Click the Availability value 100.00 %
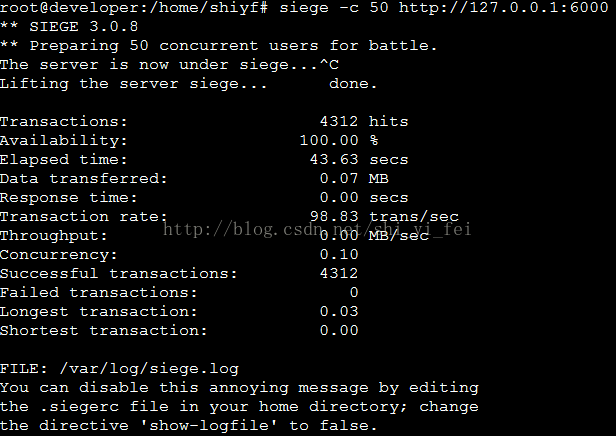Viewport: 616px width, 436px height. pyautogui.click(x=339, y=140)
